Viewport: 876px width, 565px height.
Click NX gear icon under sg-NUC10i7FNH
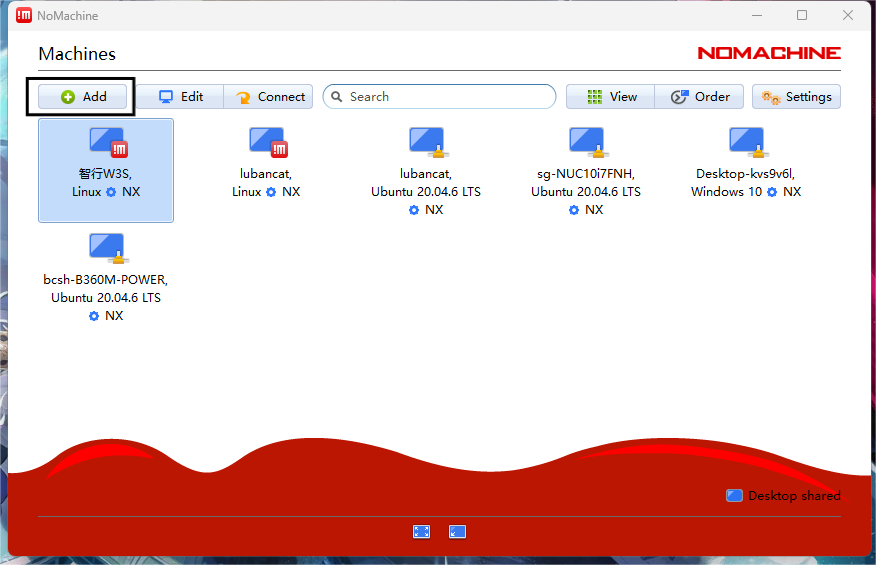coord(574,210)
